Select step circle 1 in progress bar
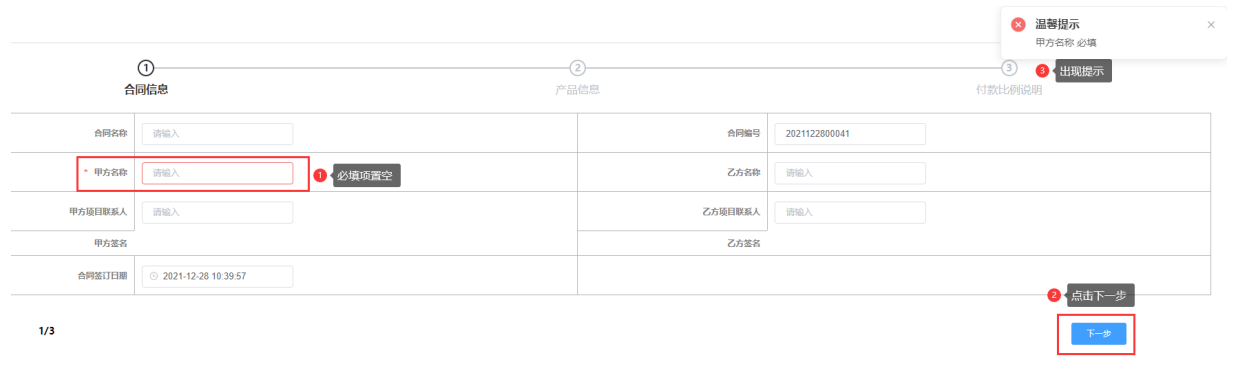Image resolution: width=1239 pixels, height=371 pixels. click(x=145, y=67)
